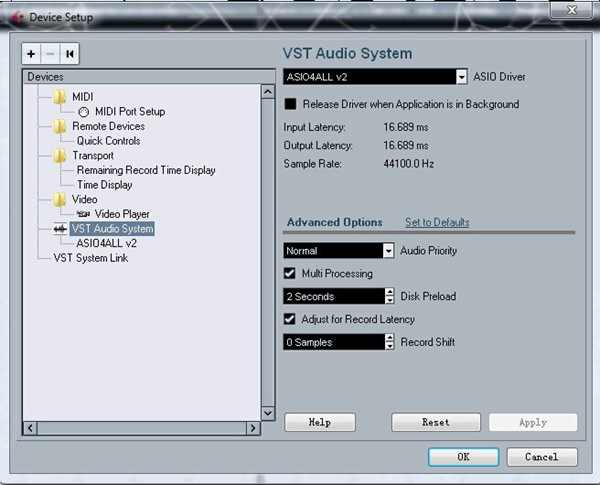This screenshot has width=600, height=485.
Task: Click the plus Add Device icon
Action: click(x=31, y=54)
